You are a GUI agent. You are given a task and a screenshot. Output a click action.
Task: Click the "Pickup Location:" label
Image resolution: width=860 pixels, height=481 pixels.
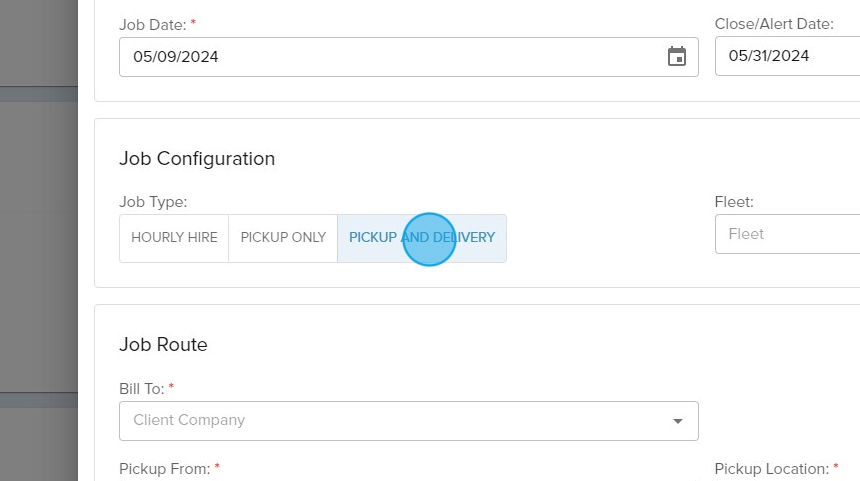click(771, 468)
